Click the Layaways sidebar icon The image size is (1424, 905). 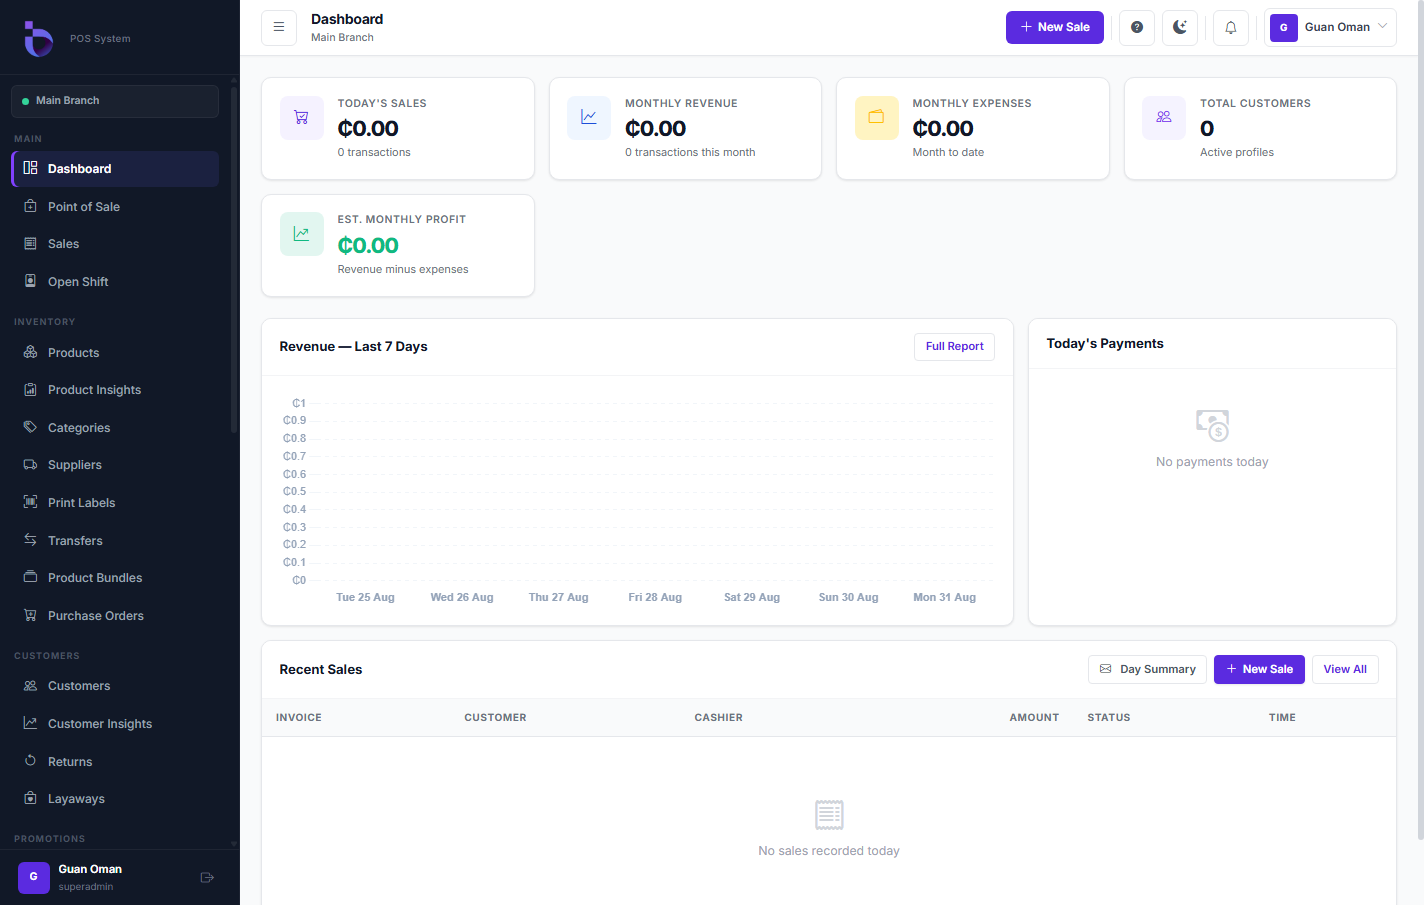click(x=30, y=798)
